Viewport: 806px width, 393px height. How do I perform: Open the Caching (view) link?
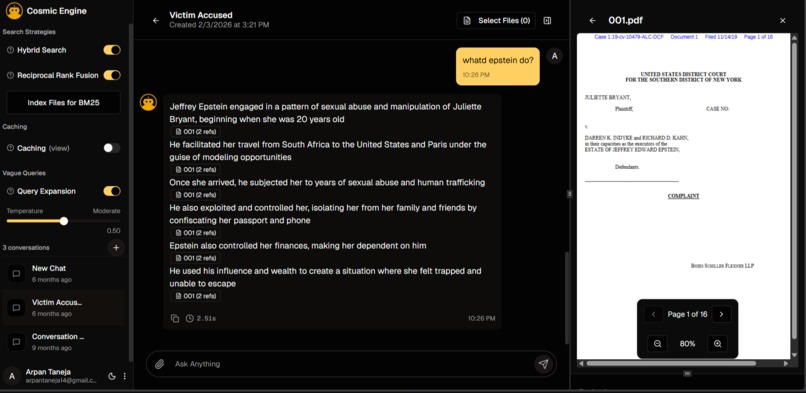59,148
